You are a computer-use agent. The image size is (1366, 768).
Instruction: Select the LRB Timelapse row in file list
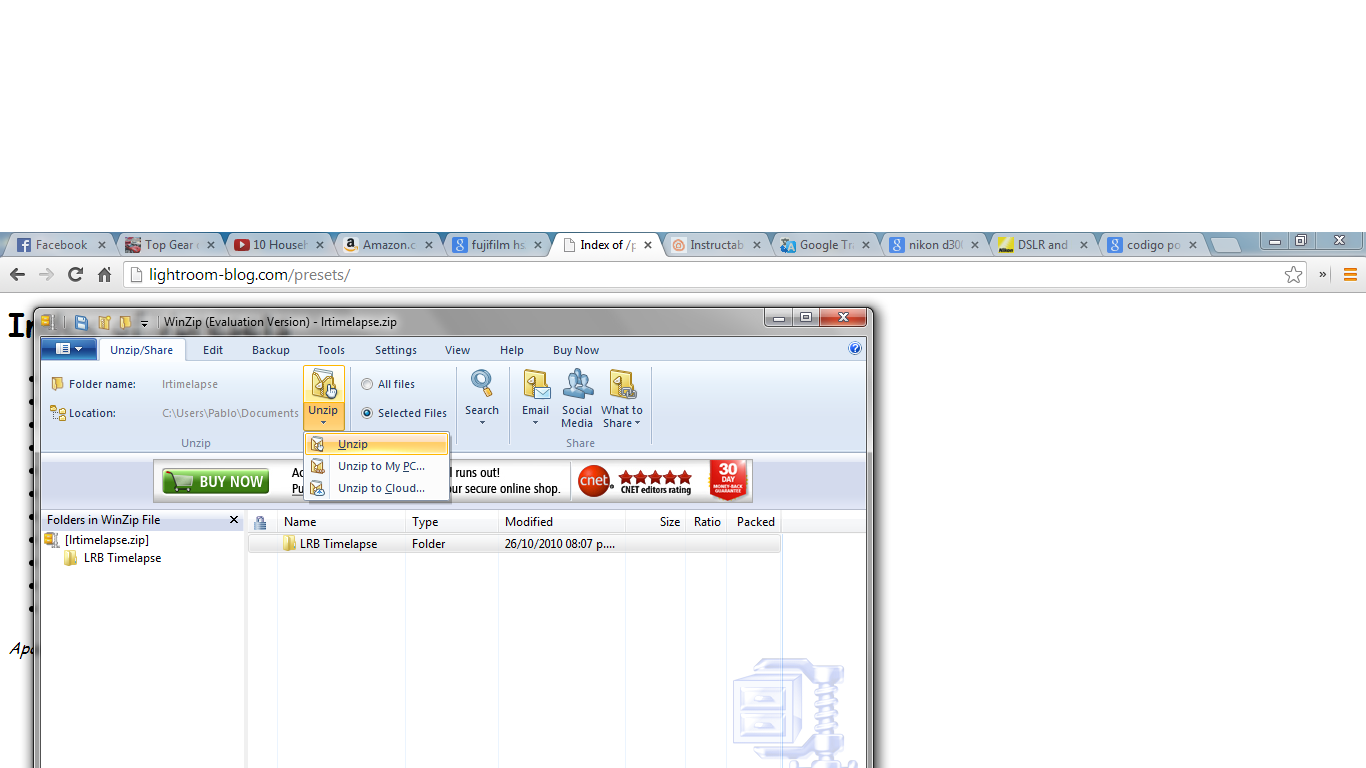click(514, 544)
